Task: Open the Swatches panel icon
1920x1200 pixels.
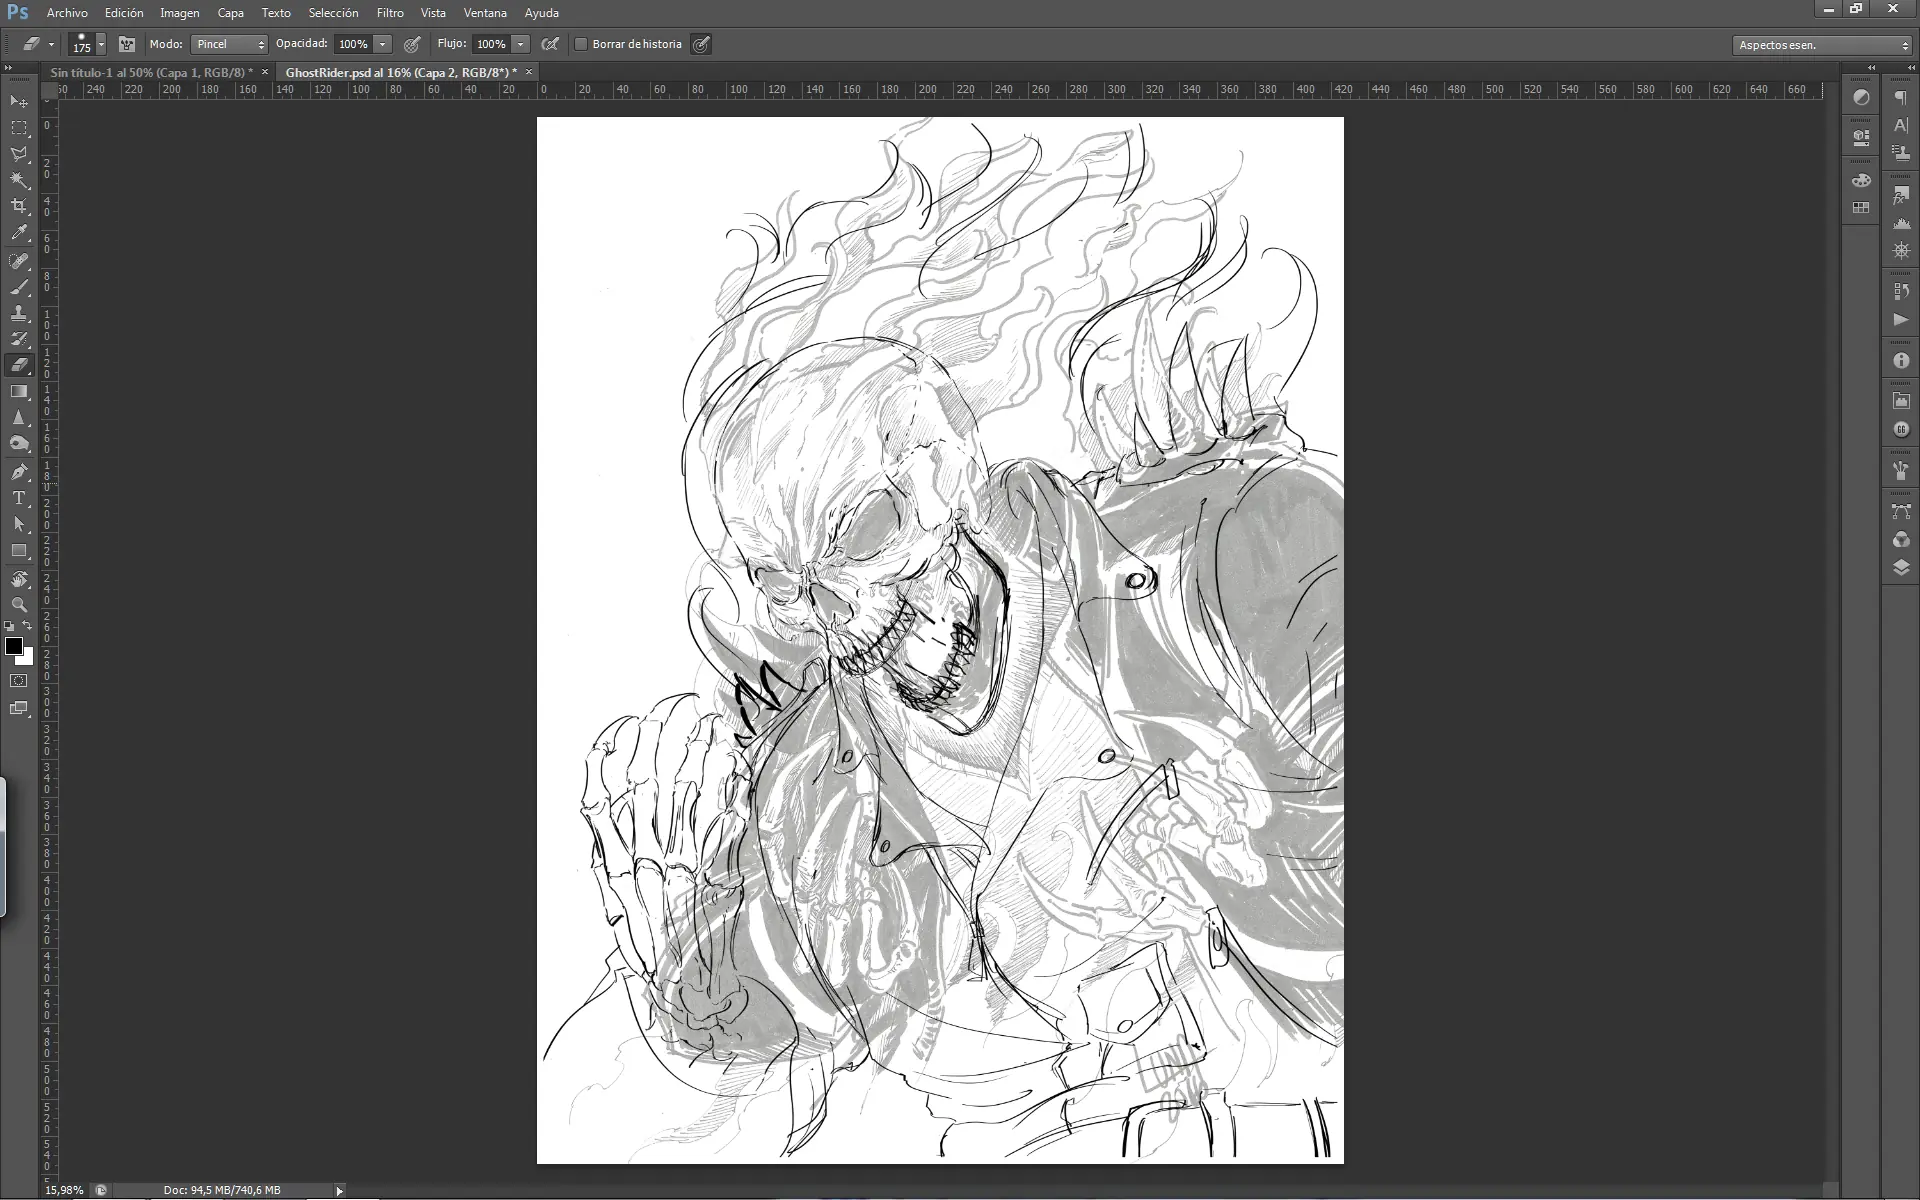Action: (1861, 208)
